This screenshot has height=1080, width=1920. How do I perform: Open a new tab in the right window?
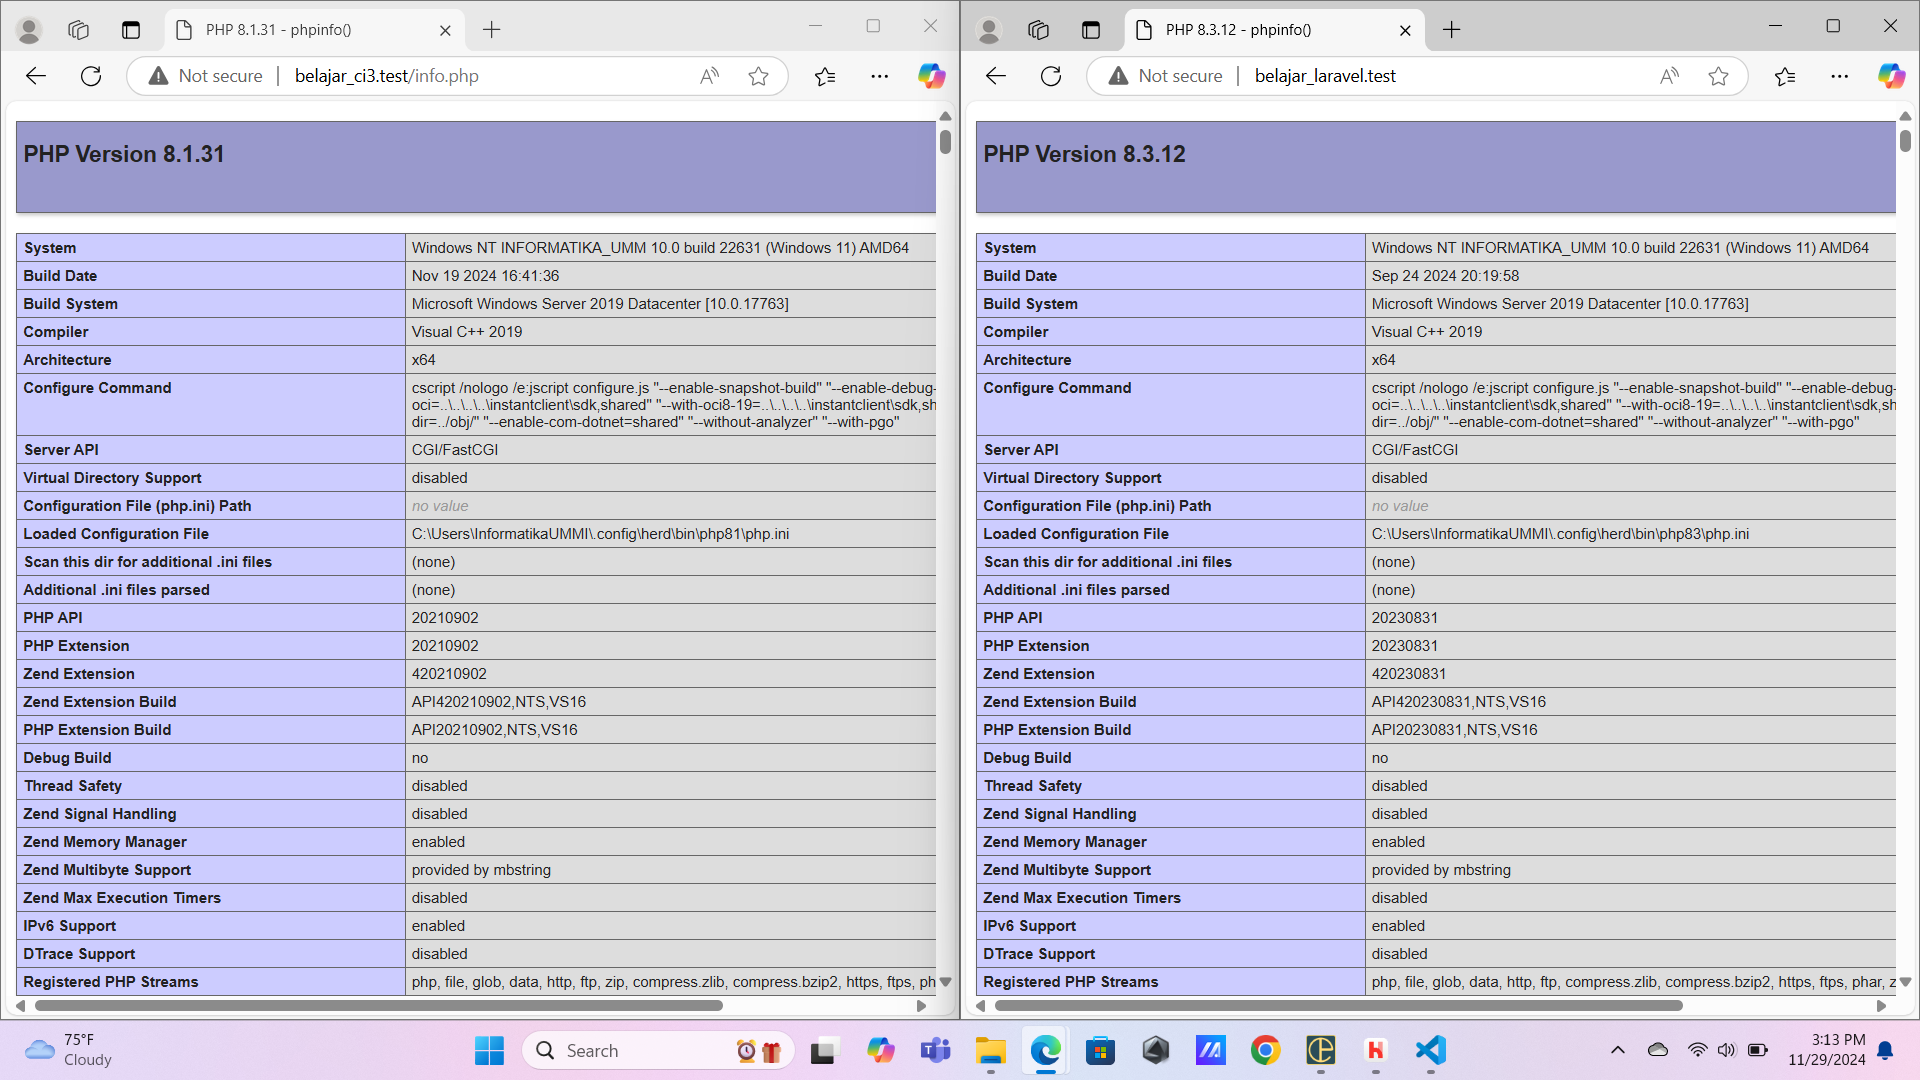click(1451, 30)
